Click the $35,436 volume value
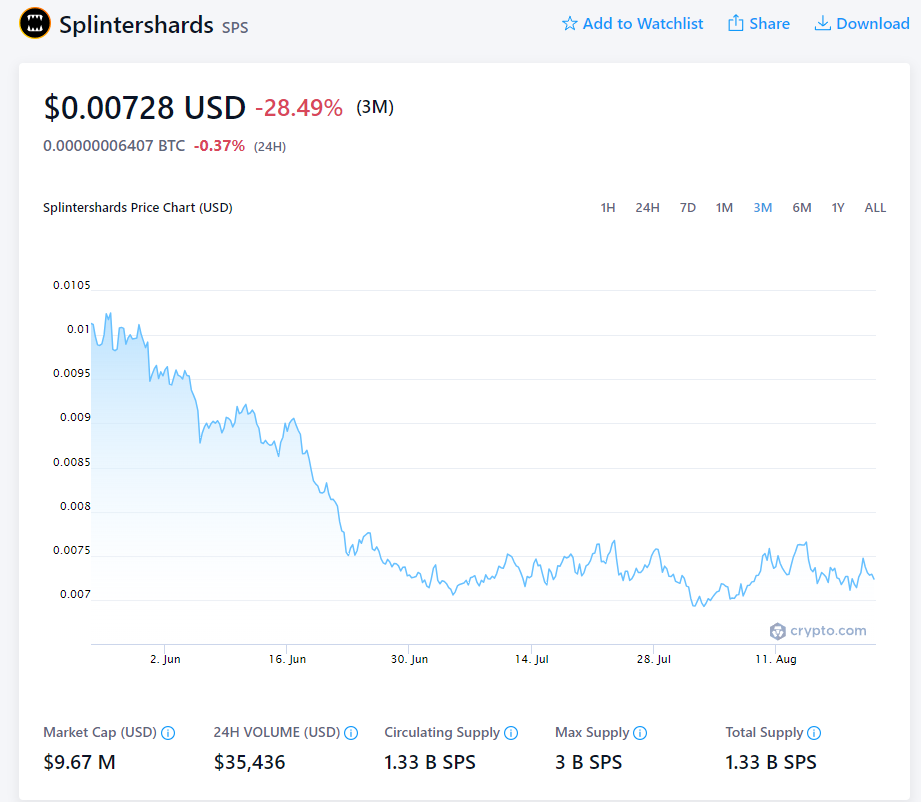Viewport: 921px width, 802px height. 249,762
